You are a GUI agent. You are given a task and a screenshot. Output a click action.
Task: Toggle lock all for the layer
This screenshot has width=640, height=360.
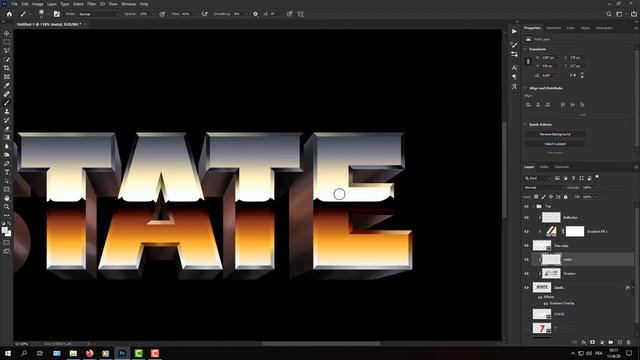pos(566,197)
